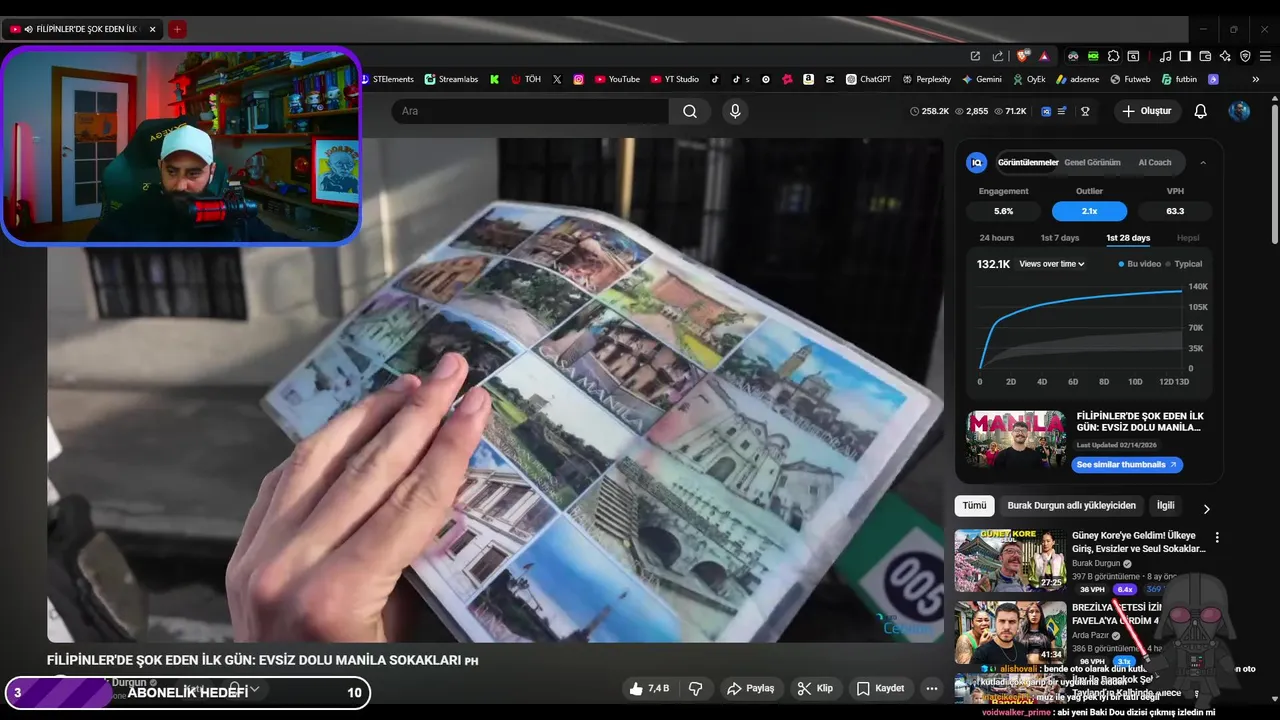
Task: Open the Brave VPN shield icon
Action: (1245, 56)
